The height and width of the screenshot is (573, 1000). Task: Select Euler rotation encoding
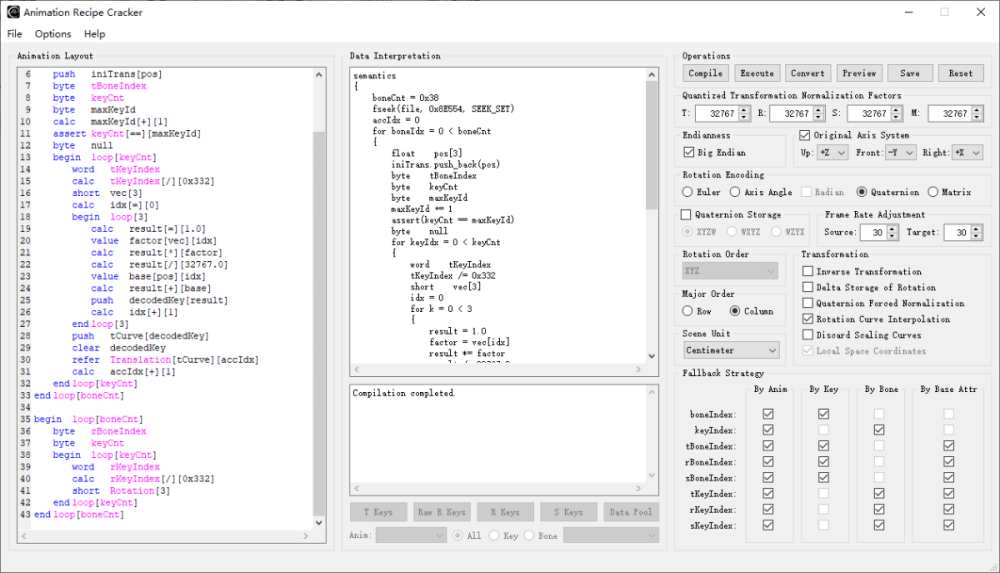(x=688, y=192)
